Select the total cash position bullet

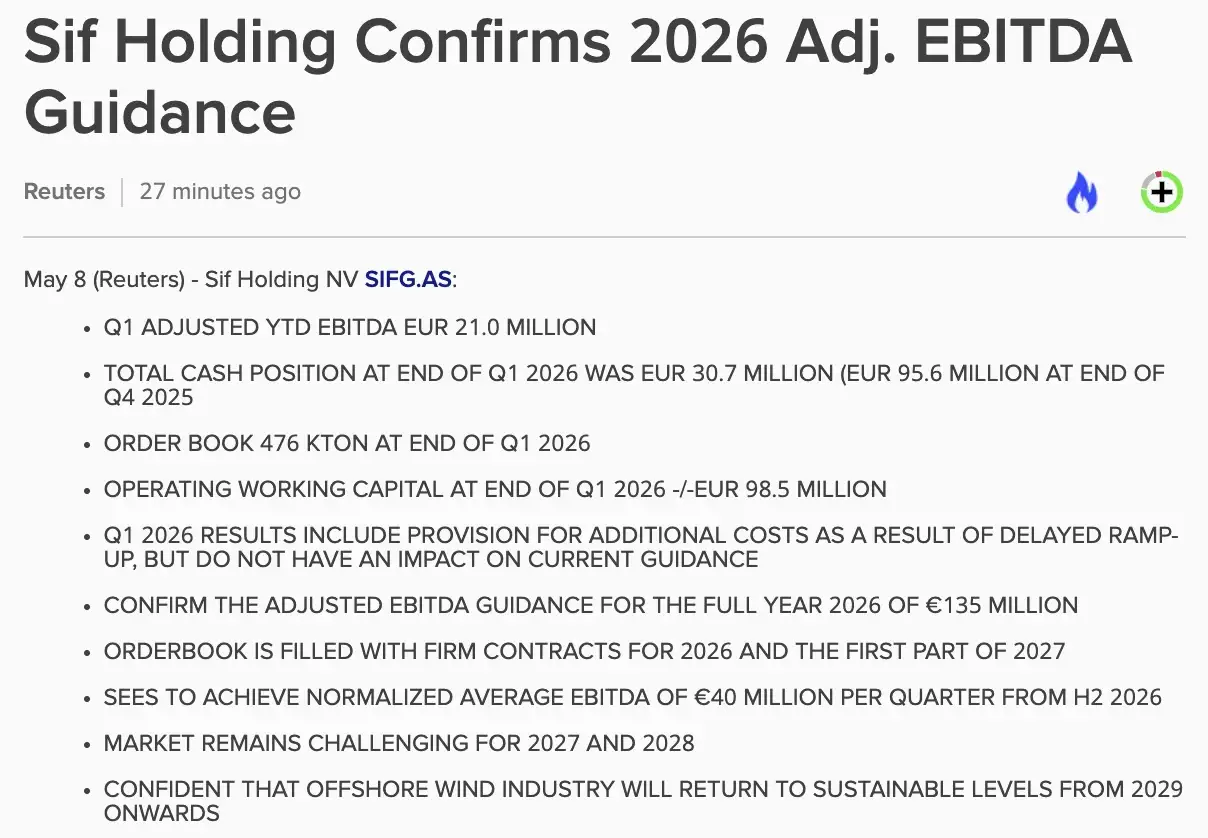634,385
